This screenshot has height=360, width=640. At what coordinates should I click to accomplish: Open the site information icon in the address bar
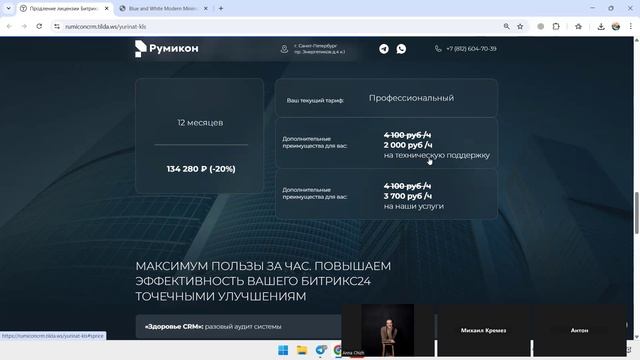pyautogui.click(x=57, y=26)
